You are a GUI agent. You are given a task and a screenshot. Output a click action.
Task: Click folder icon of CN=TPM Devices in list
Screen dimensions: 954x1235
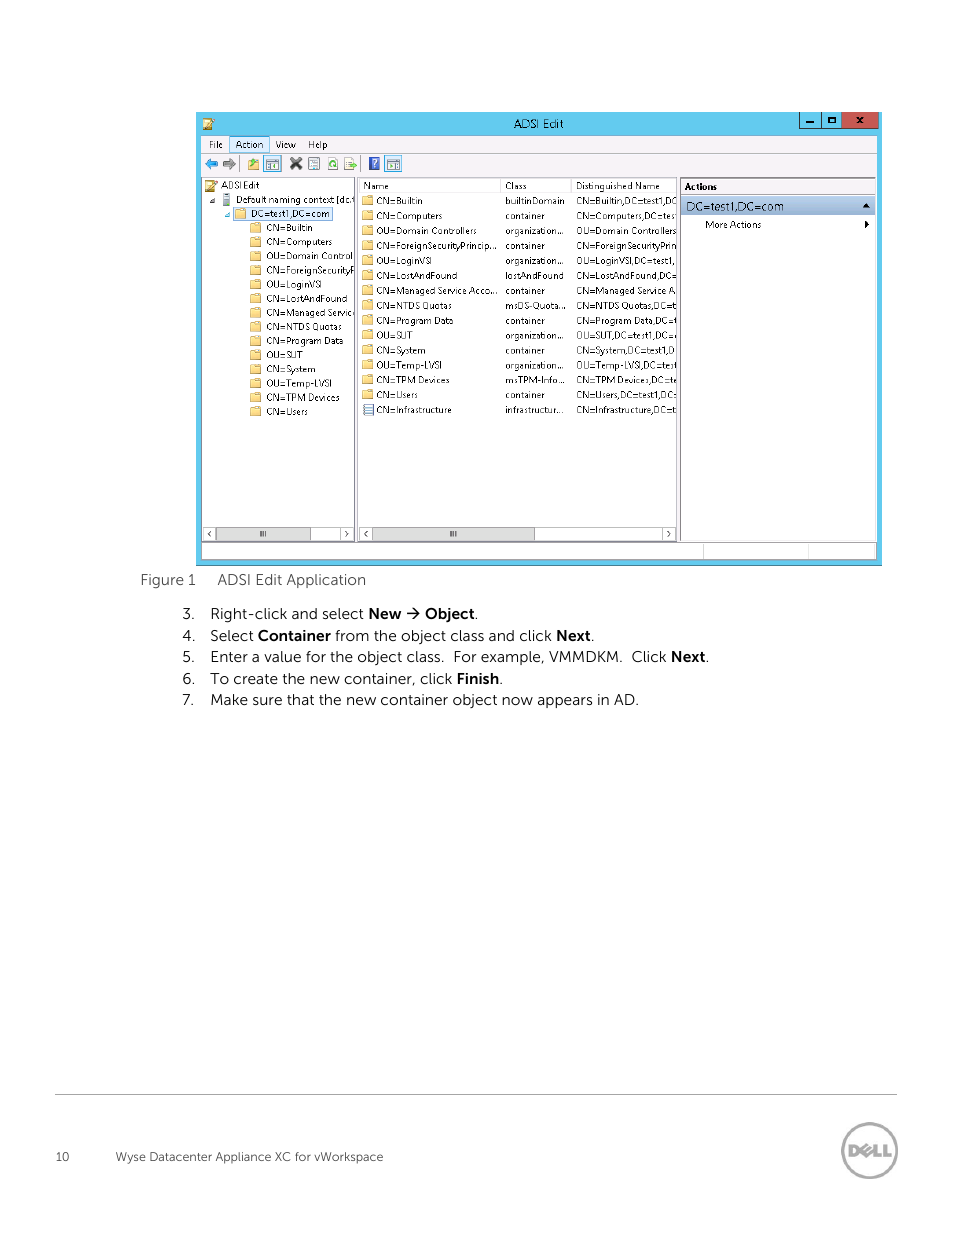point(368,380)
